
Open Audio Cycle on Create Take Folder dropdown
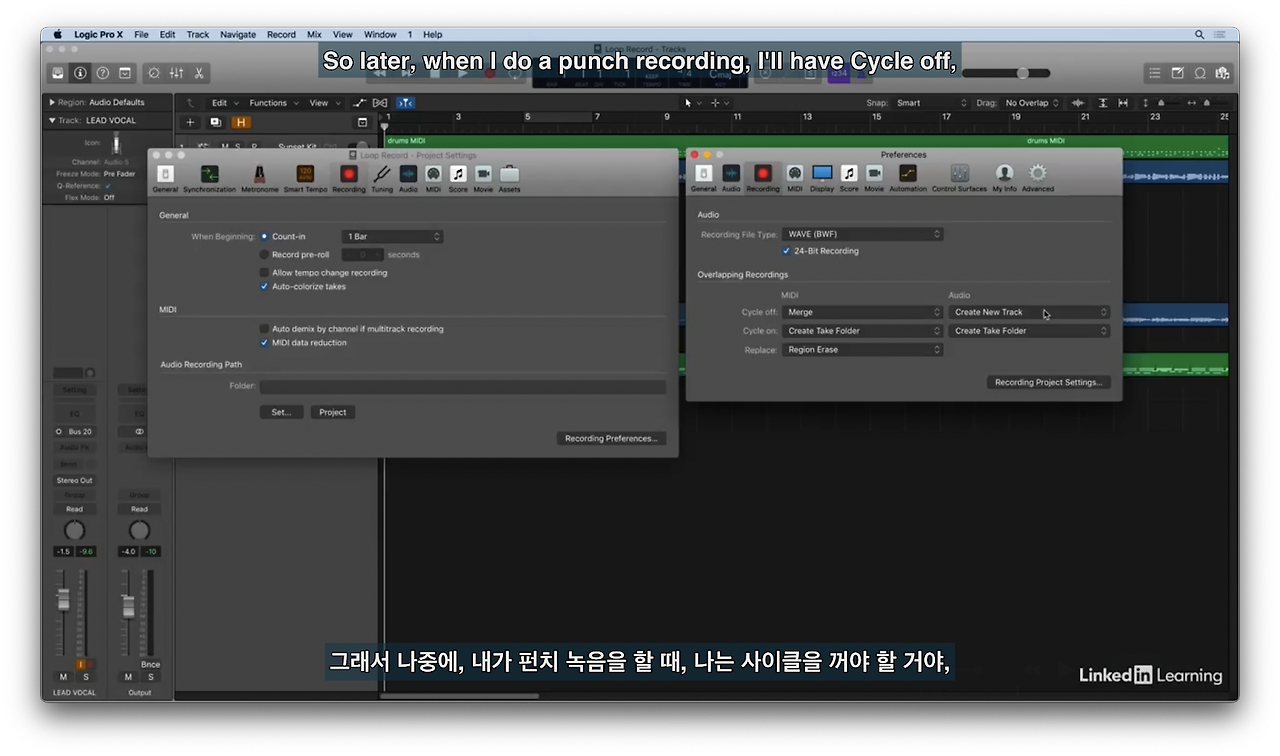coord(1029,331)
